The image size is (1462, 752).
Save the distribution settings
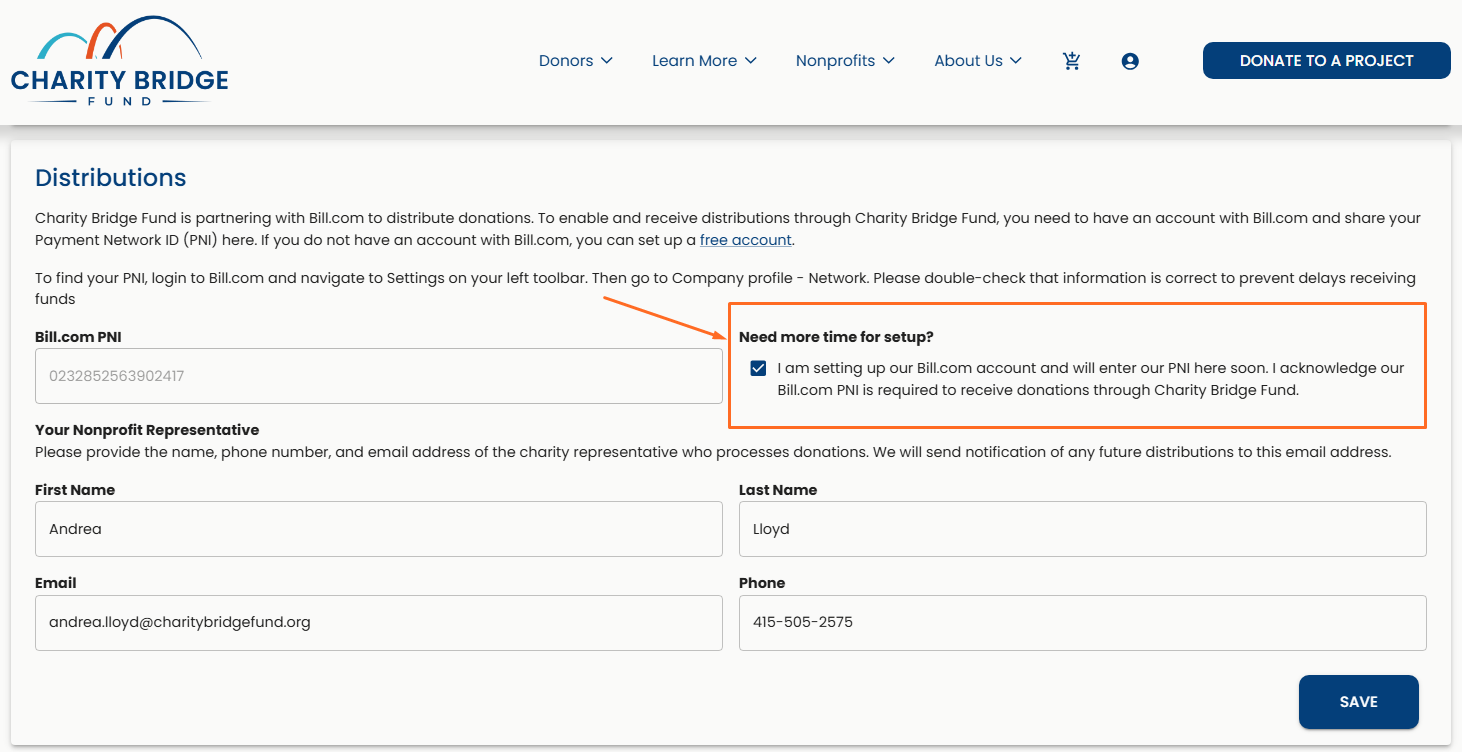[1359, 702]
